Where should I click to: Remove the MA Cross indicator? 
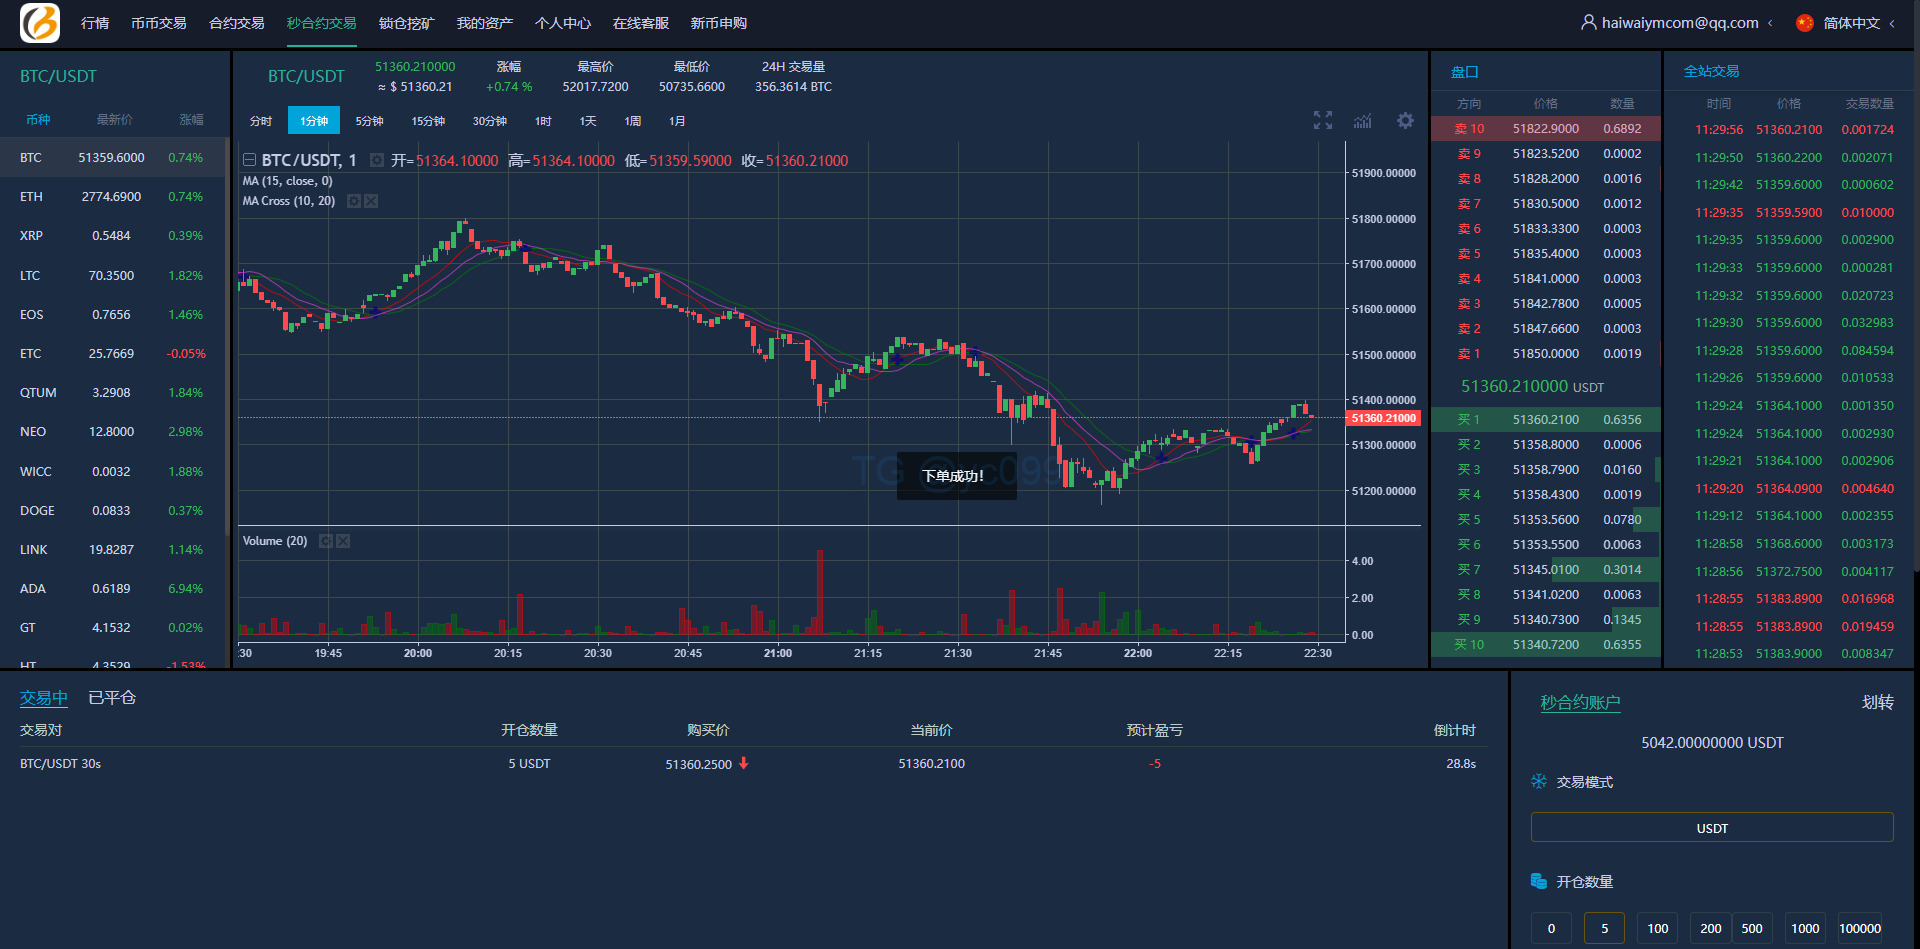[x=371, y=201]
